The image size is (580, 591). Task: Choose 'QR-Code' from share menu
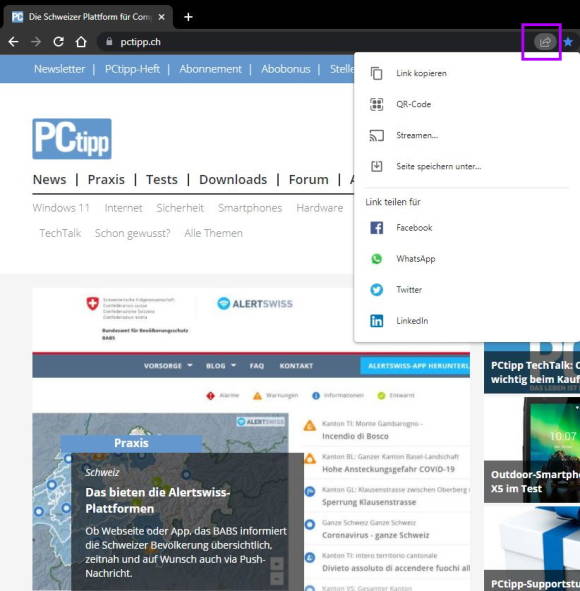[467, 104]
